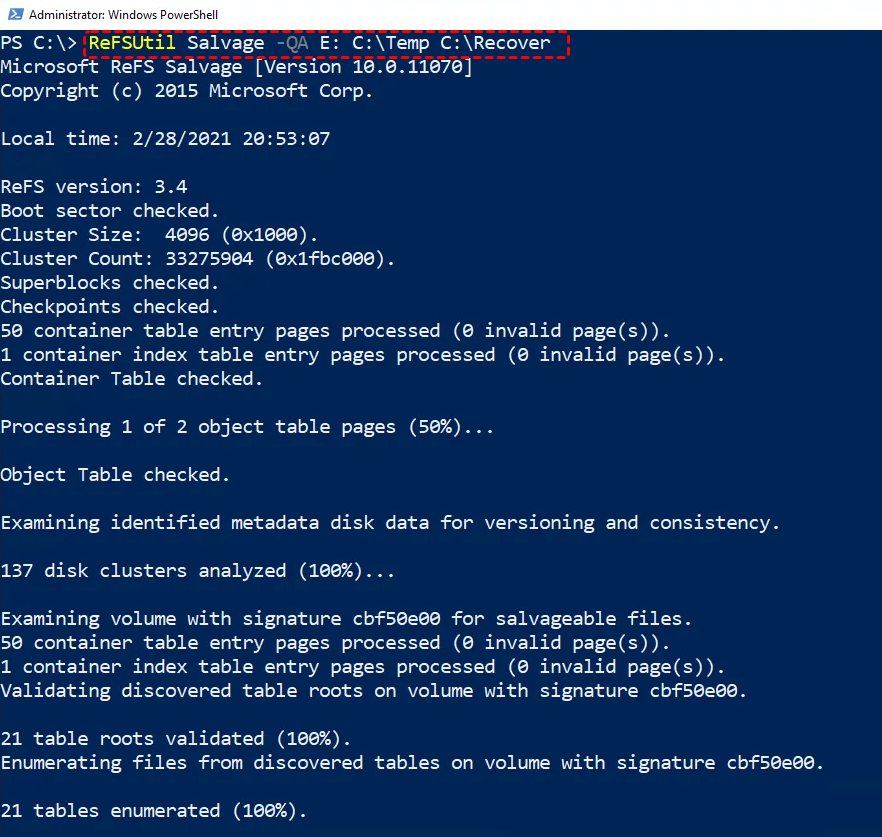Click the Local time 2/28/2021 line
The image size is (882, 837).
tap(165, 139)
